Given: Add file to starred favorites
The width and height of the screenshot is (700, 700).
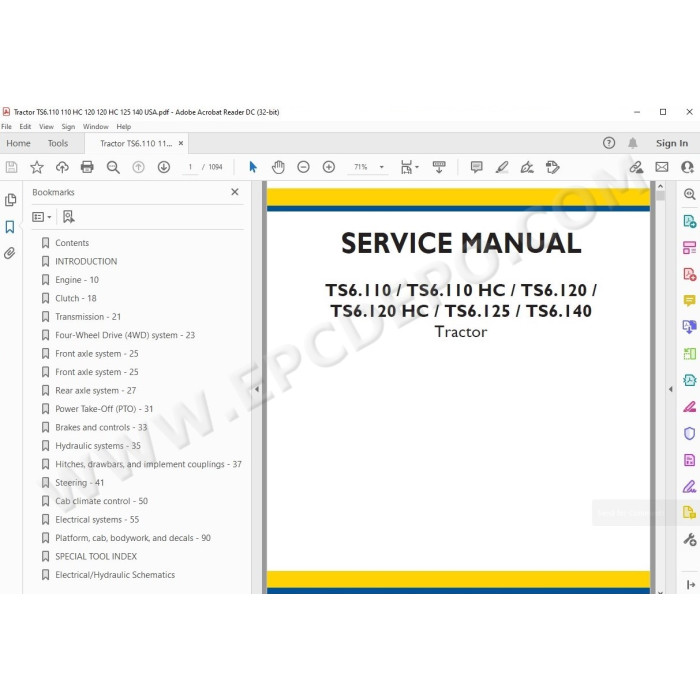Looking at the screenshot, I should (x=37, y=167).
